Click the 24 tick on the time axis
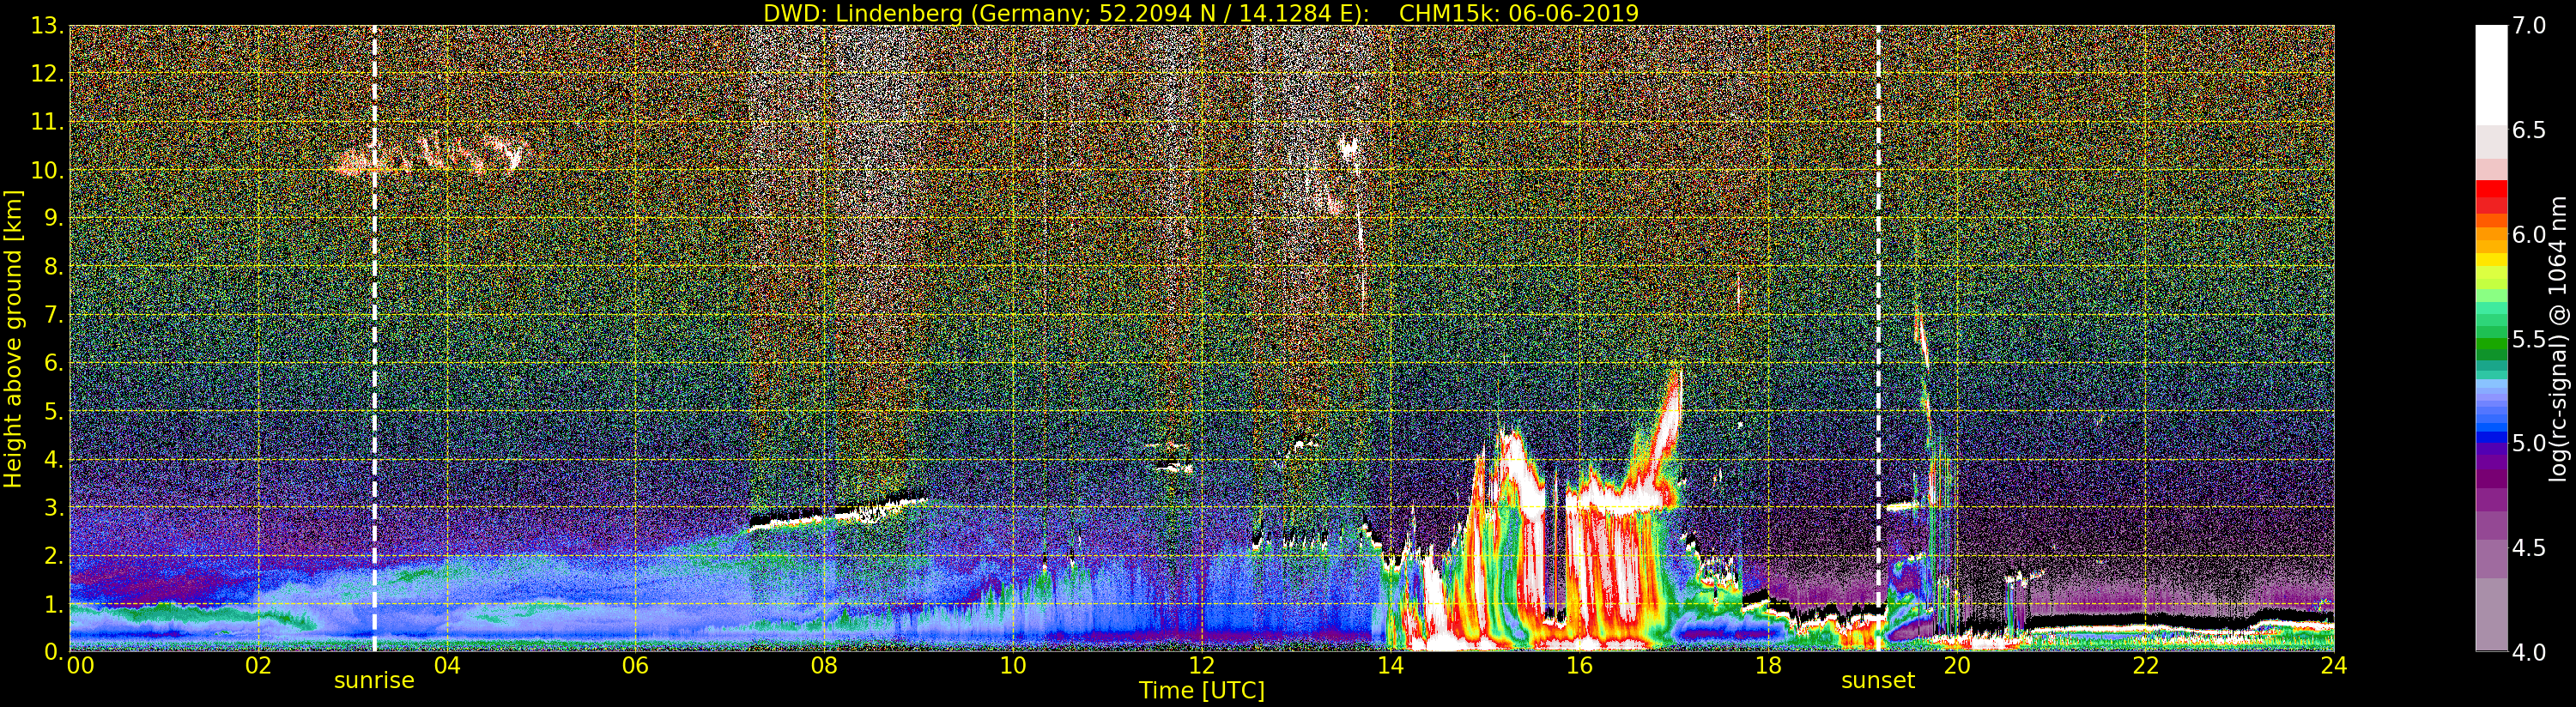This screenshot has width=2576, height=707. (x=2334, y=666)
